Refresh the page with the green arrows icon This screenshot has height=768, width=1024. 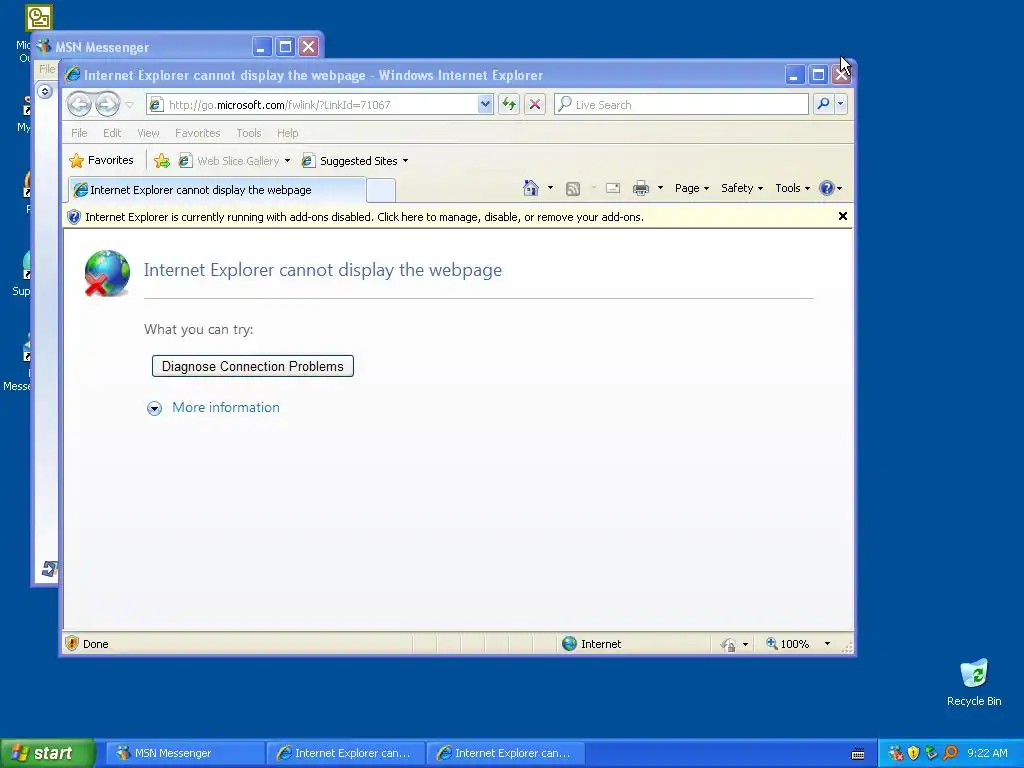pos(509,104)
